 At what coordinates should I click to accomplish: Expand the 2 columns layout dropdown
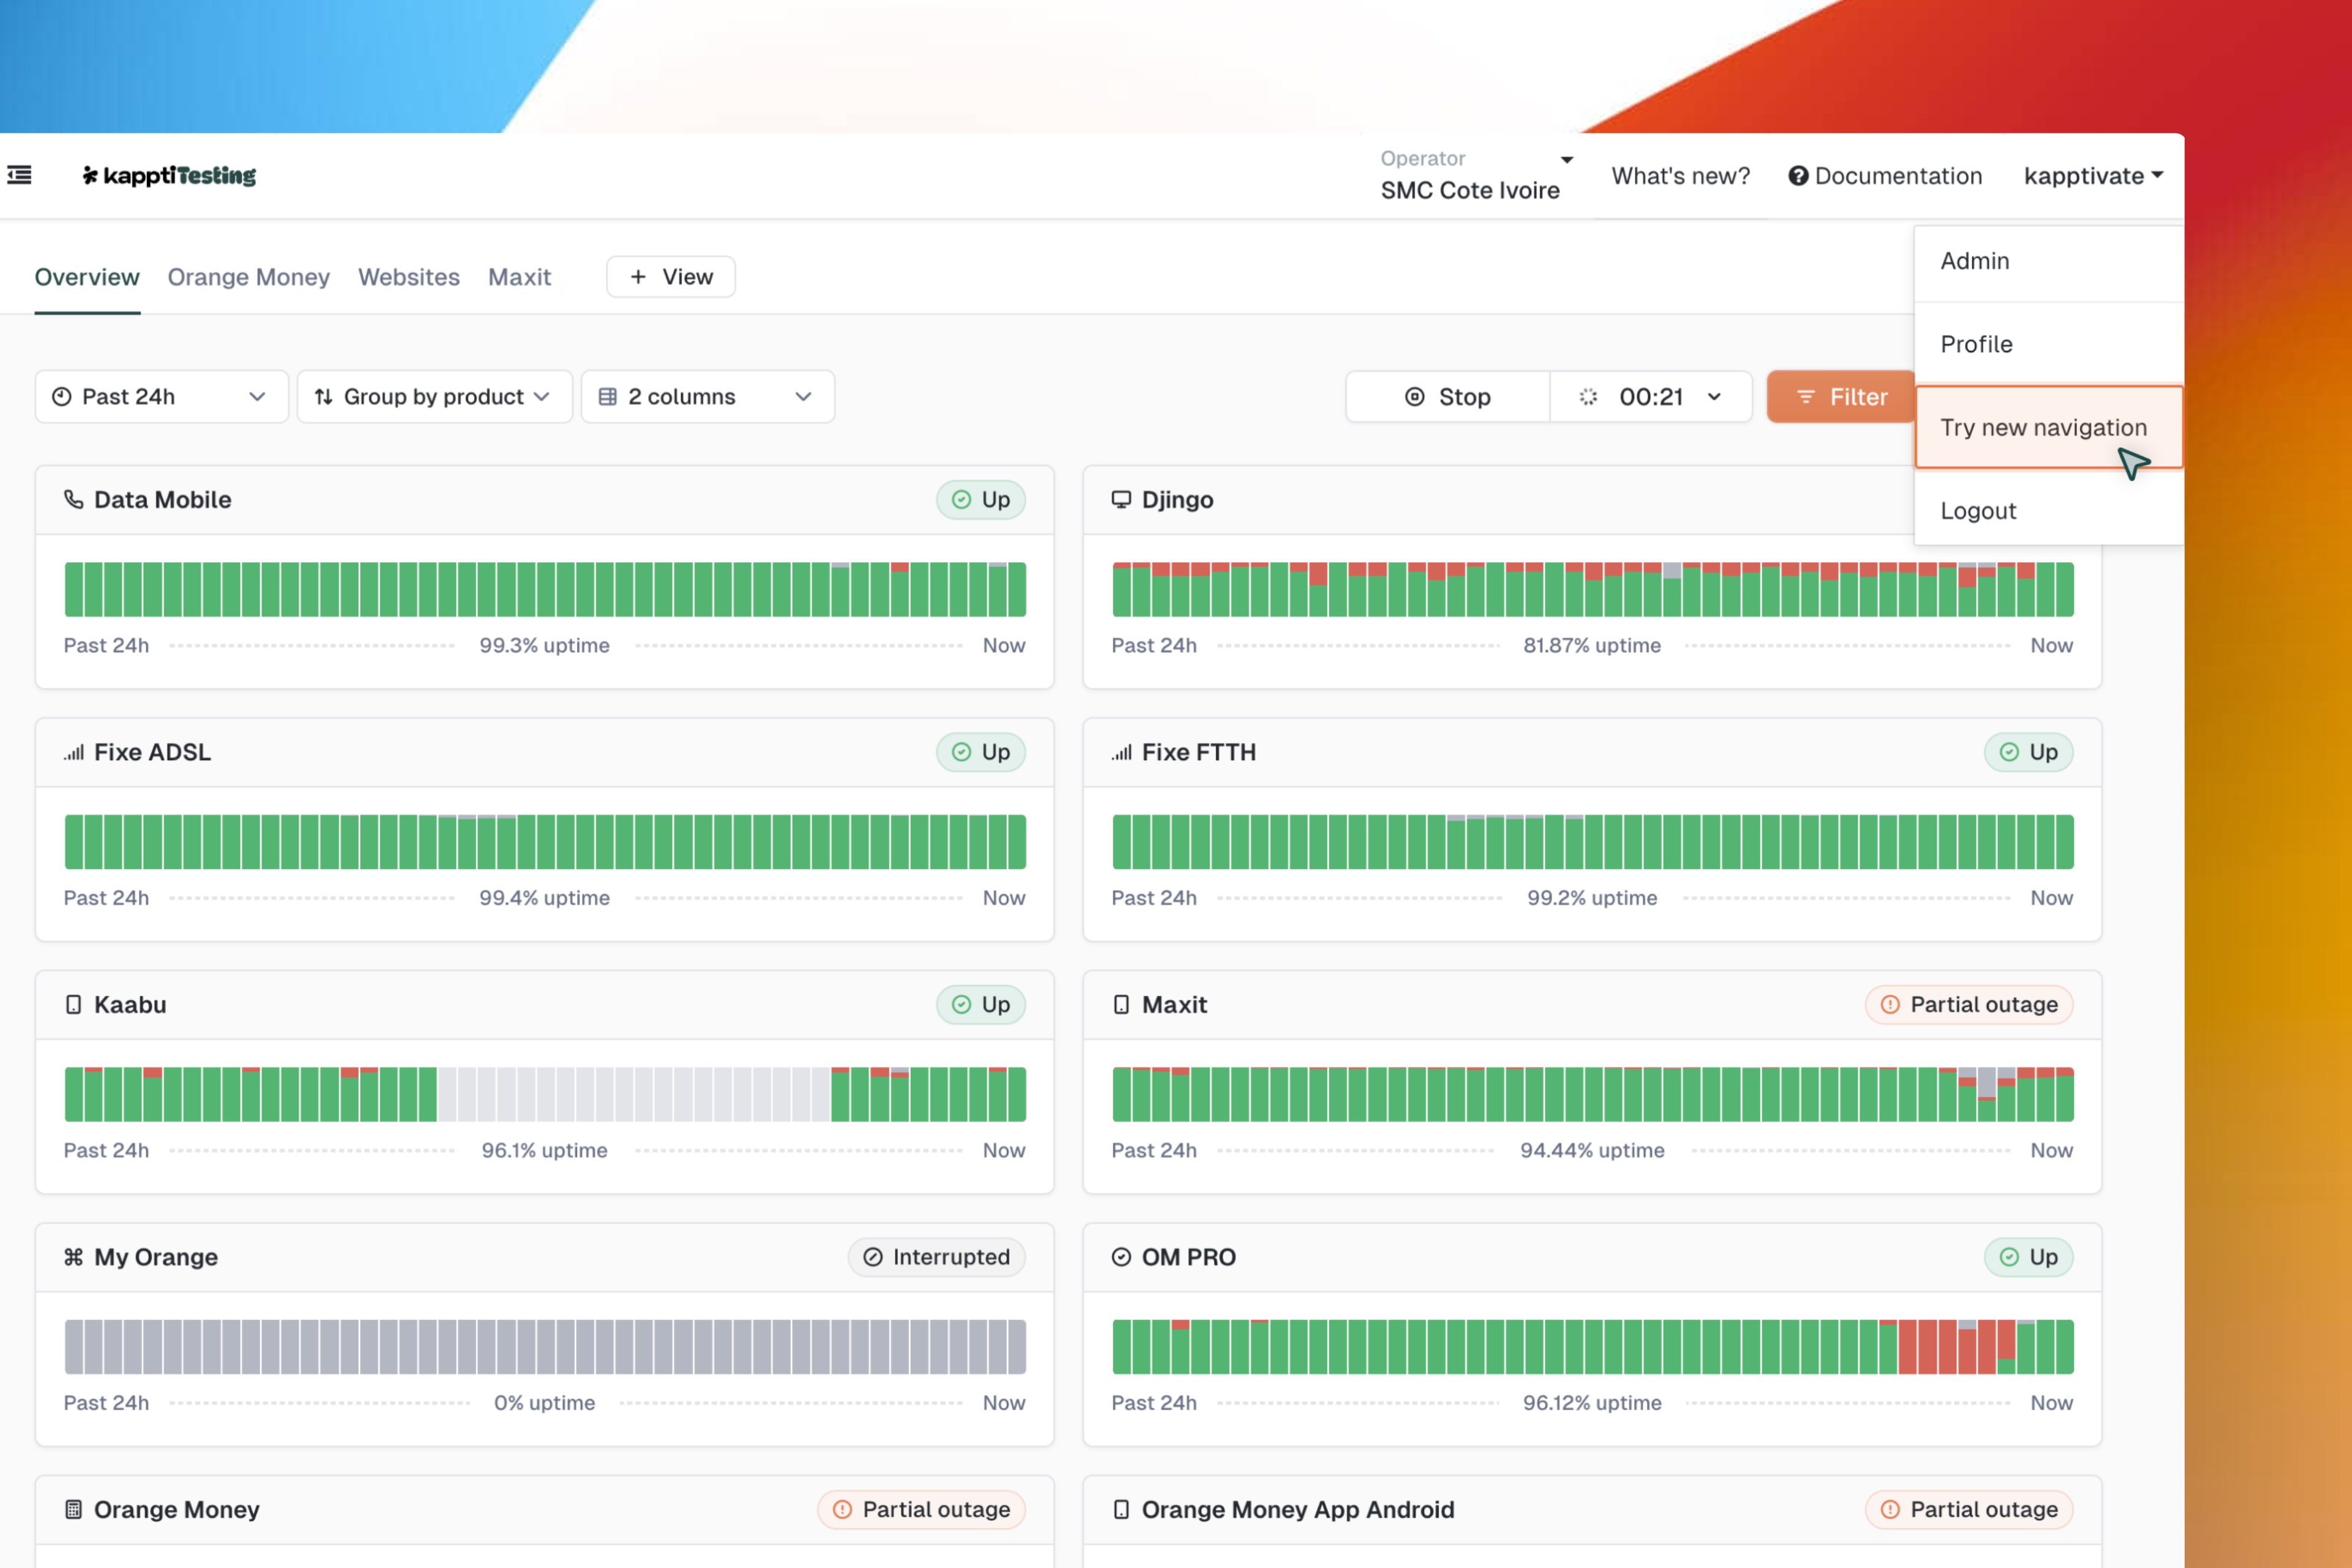707,397
